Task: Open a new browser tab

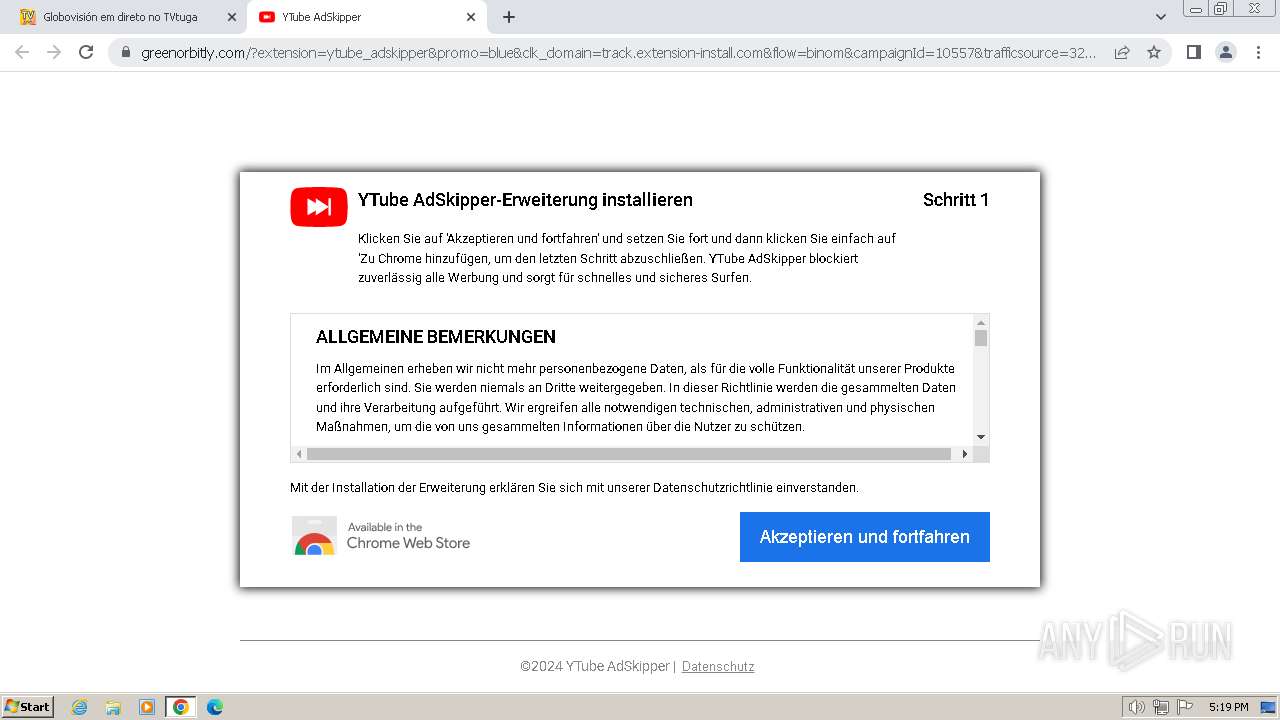Action: point(509,17)
